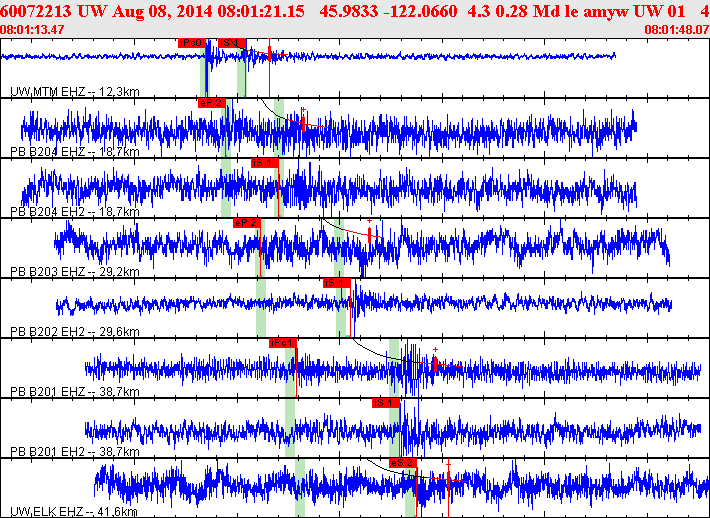Click the P pick flag on B203 EHZ
Image resolution: width=710 pixels, height=518 pixels.
point(245,222)
